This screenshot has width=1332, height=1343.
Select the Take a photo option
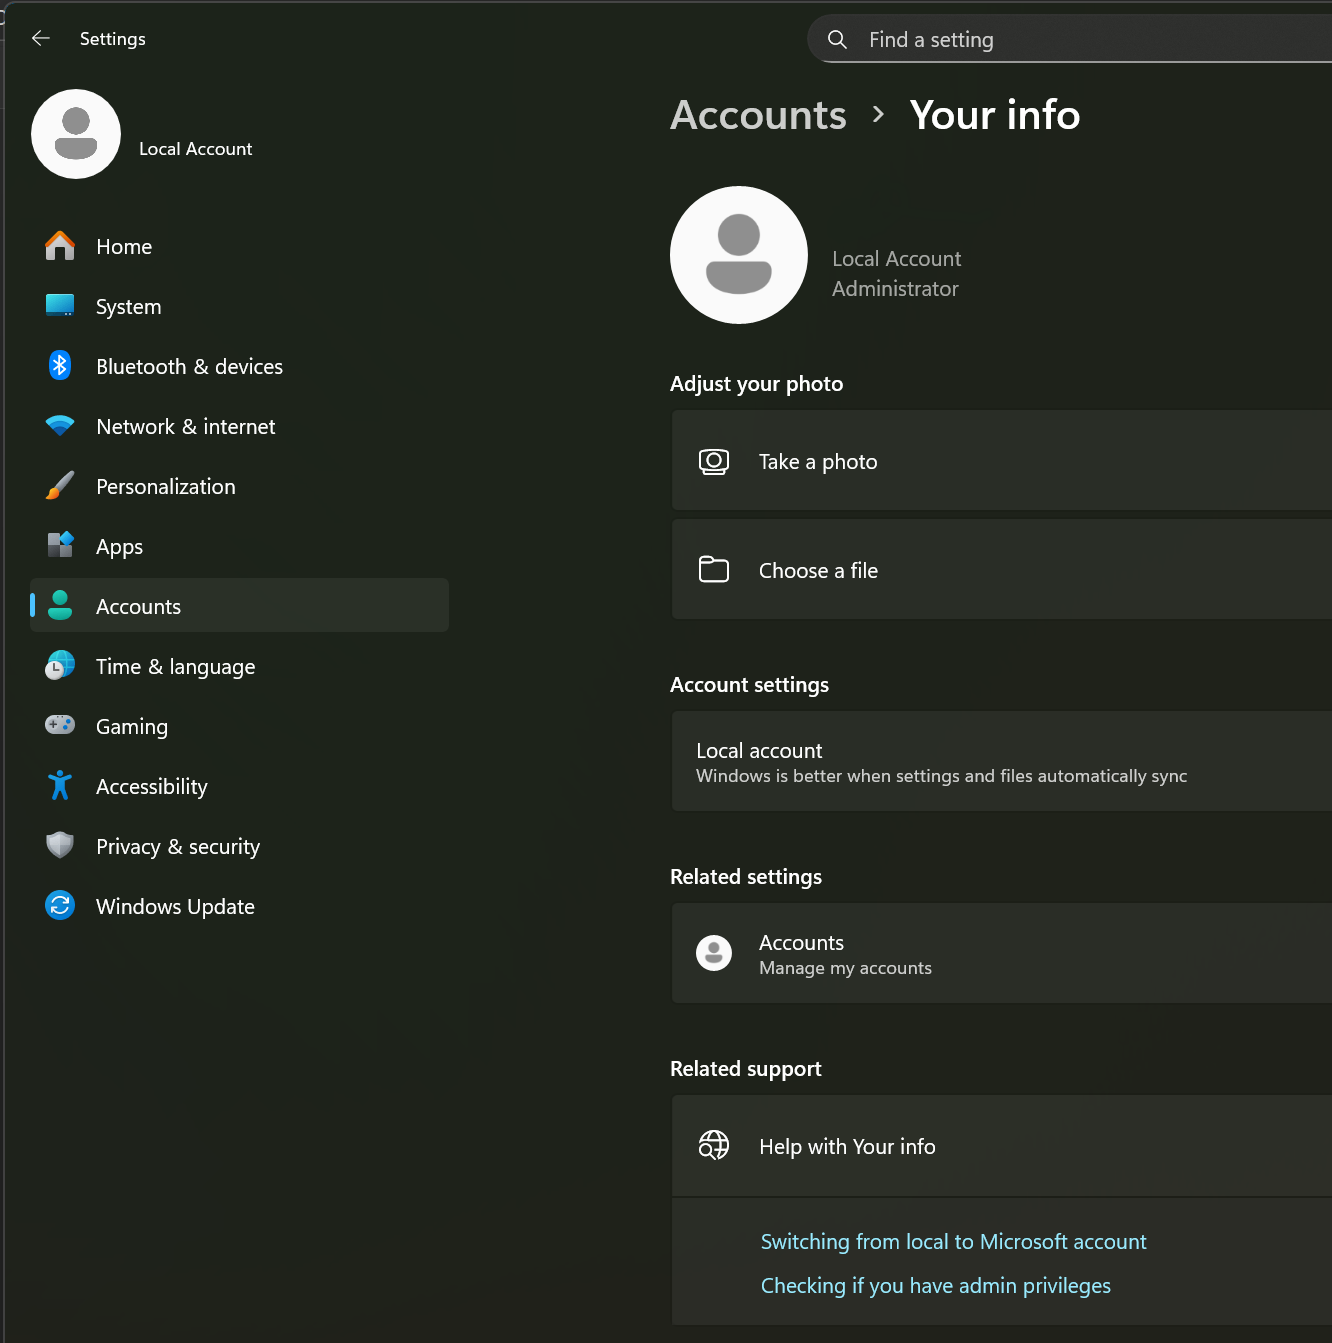[1002, 461]
